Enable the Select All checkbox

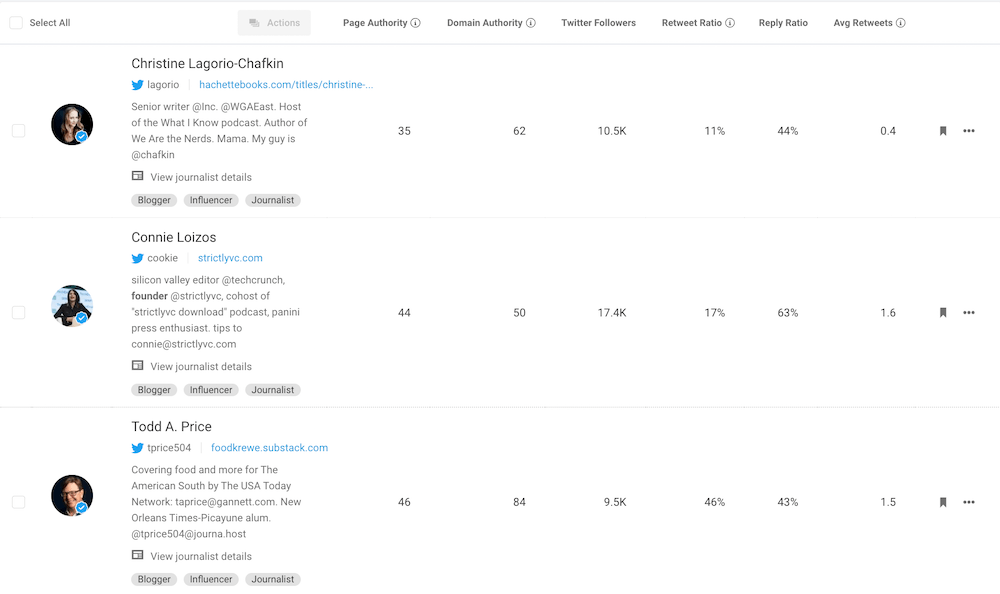[15, 22]
